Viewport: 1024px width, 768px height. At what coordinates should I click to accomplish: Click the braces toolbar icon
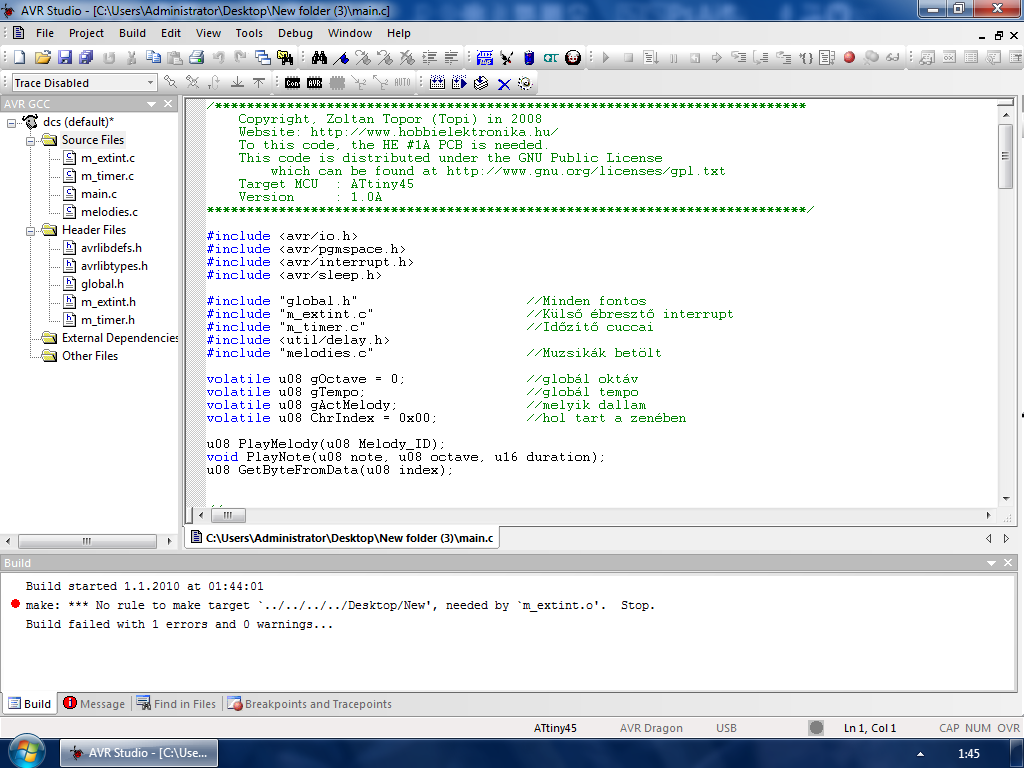[x=806, y=57]
